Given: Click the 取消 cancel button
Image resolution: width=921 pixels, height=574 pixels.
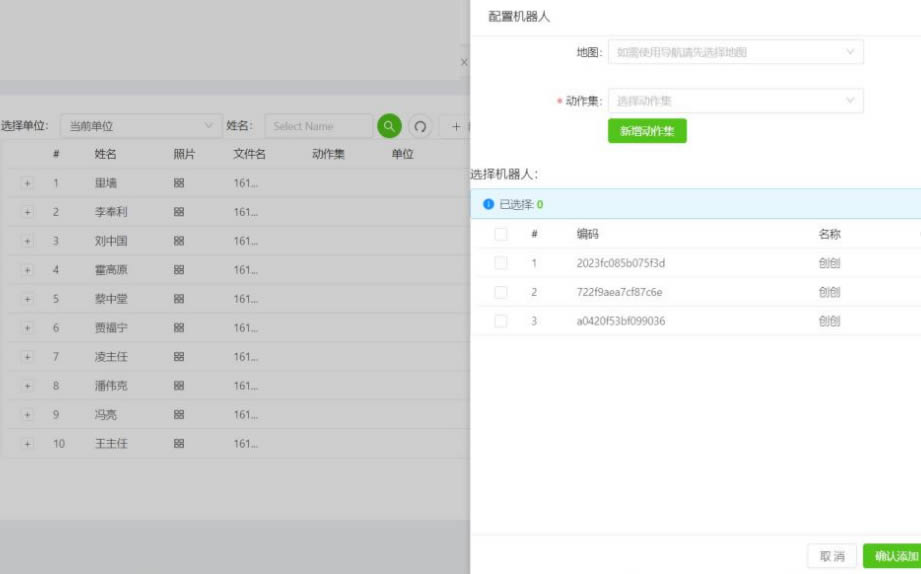Looking at the screenshot, I should click(832, 556).
